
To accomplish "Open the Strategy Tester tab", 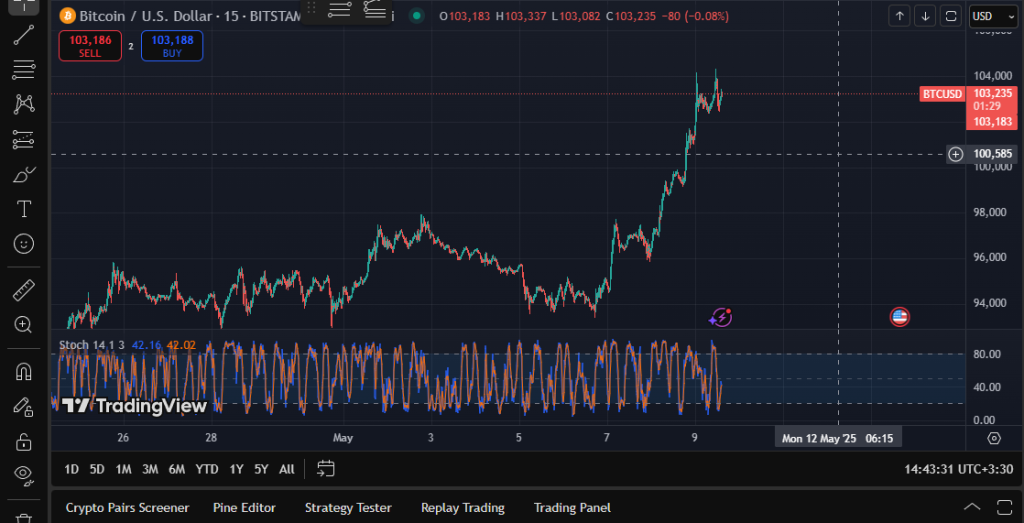I will (x=348, y=508).
